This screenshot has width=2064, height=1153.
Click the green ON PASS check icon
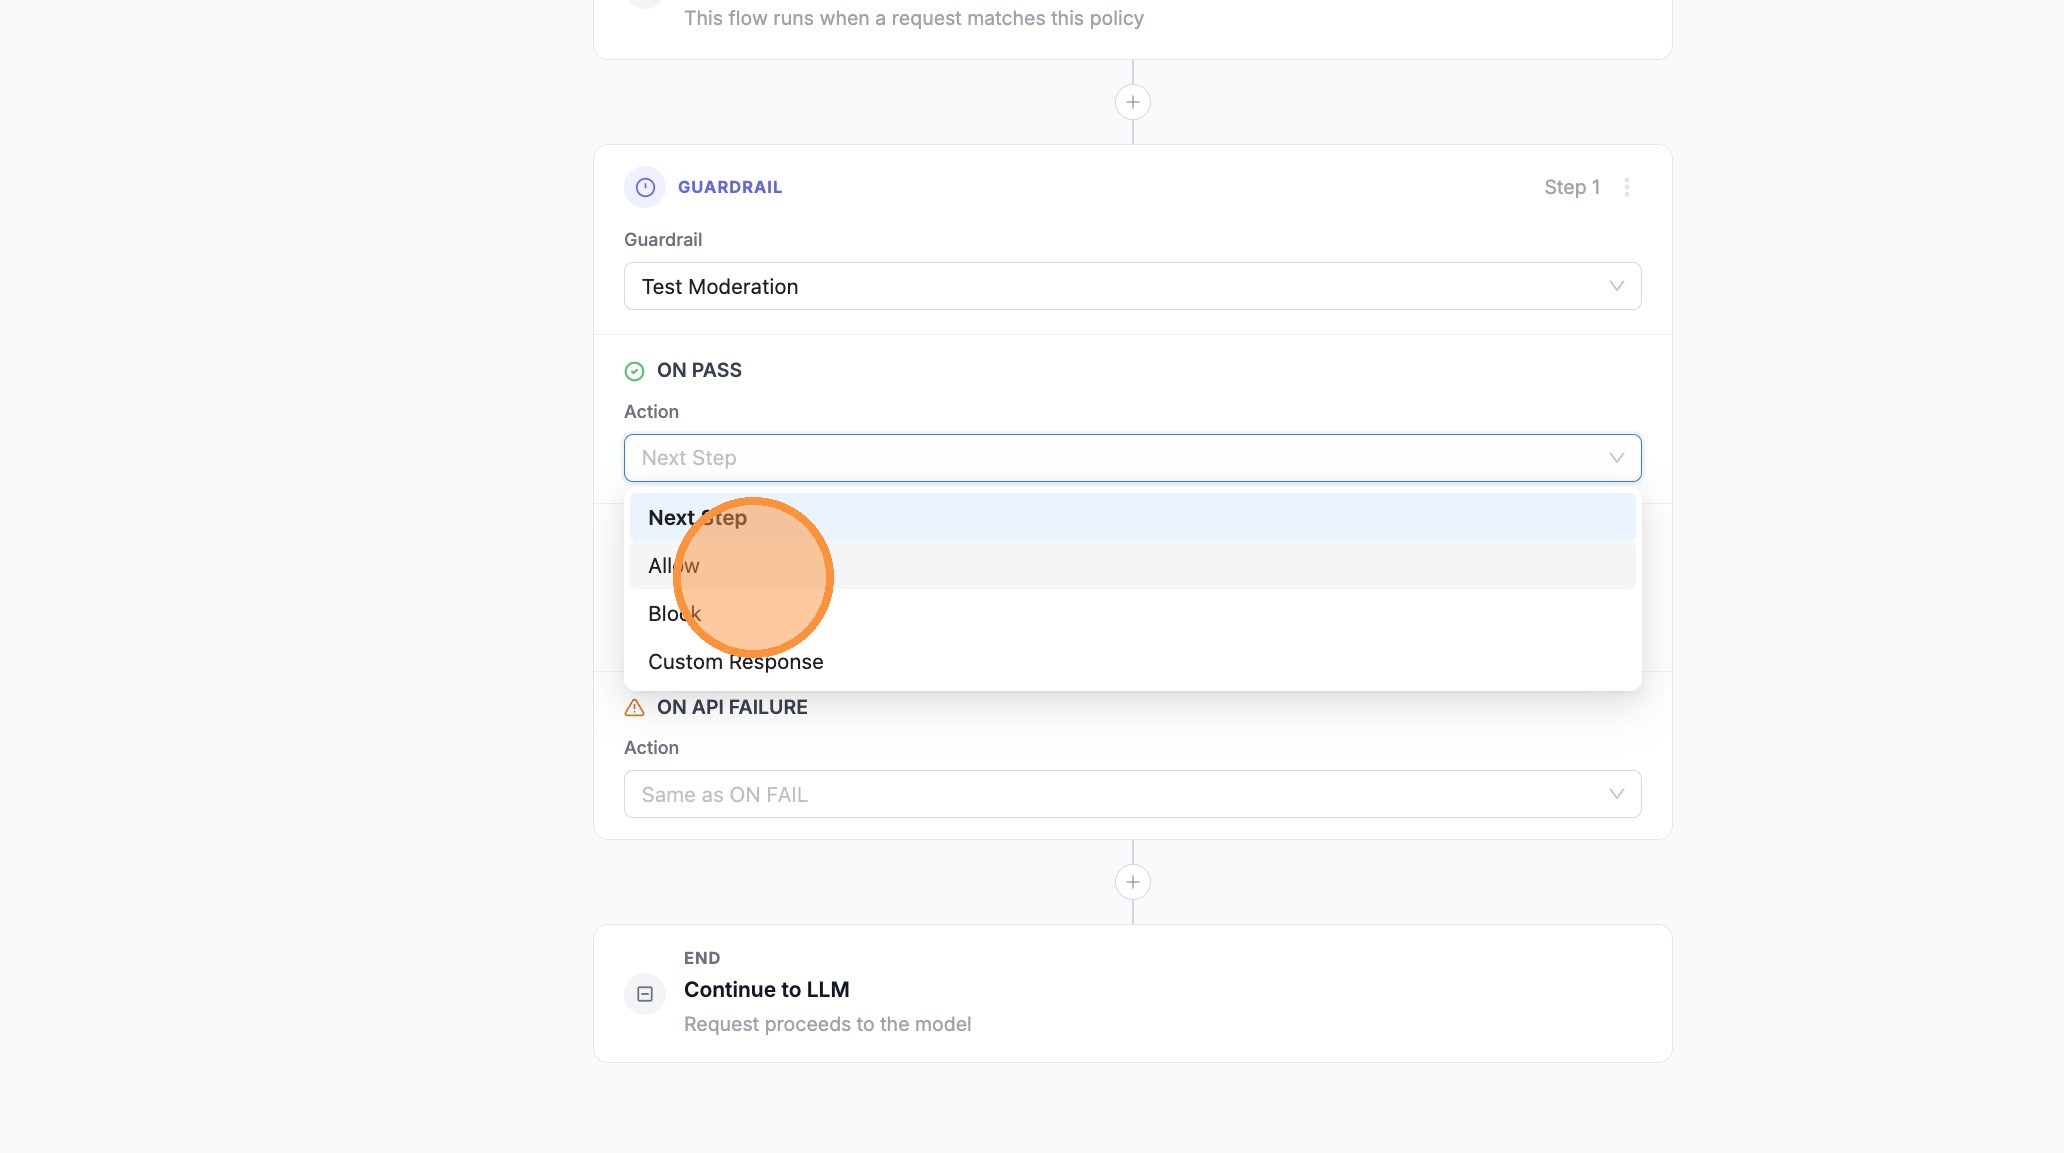(634, 371)
